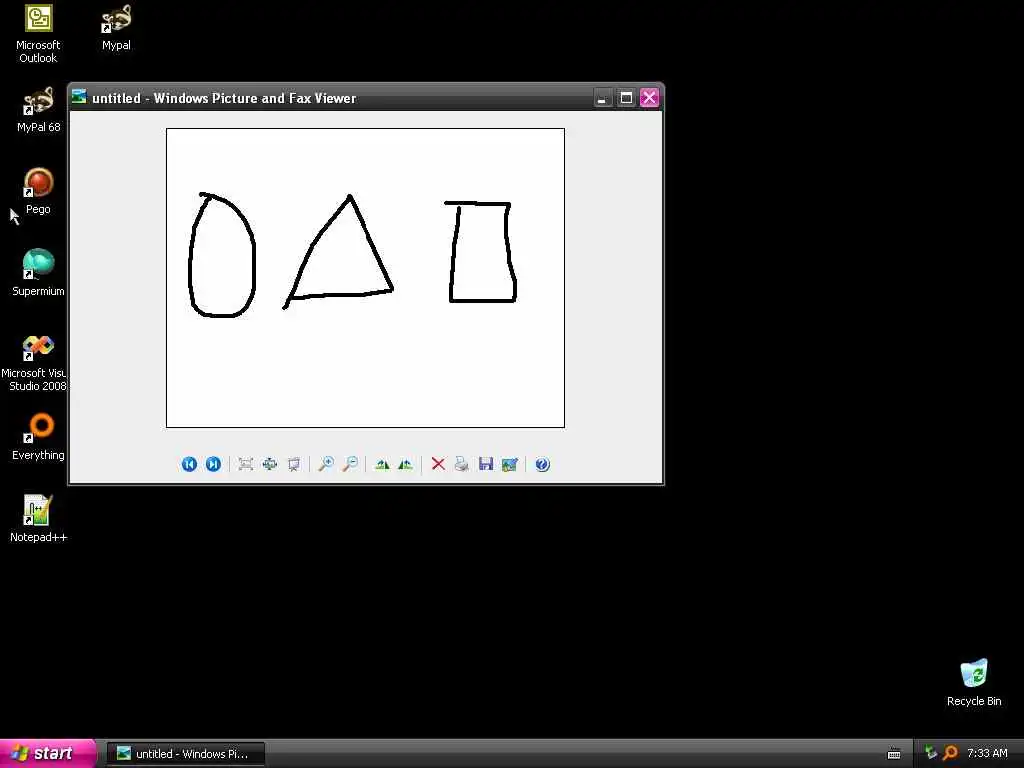Zoom in on the picture
The width and height of the screenshot is (1024, 768).
point(326,464)
